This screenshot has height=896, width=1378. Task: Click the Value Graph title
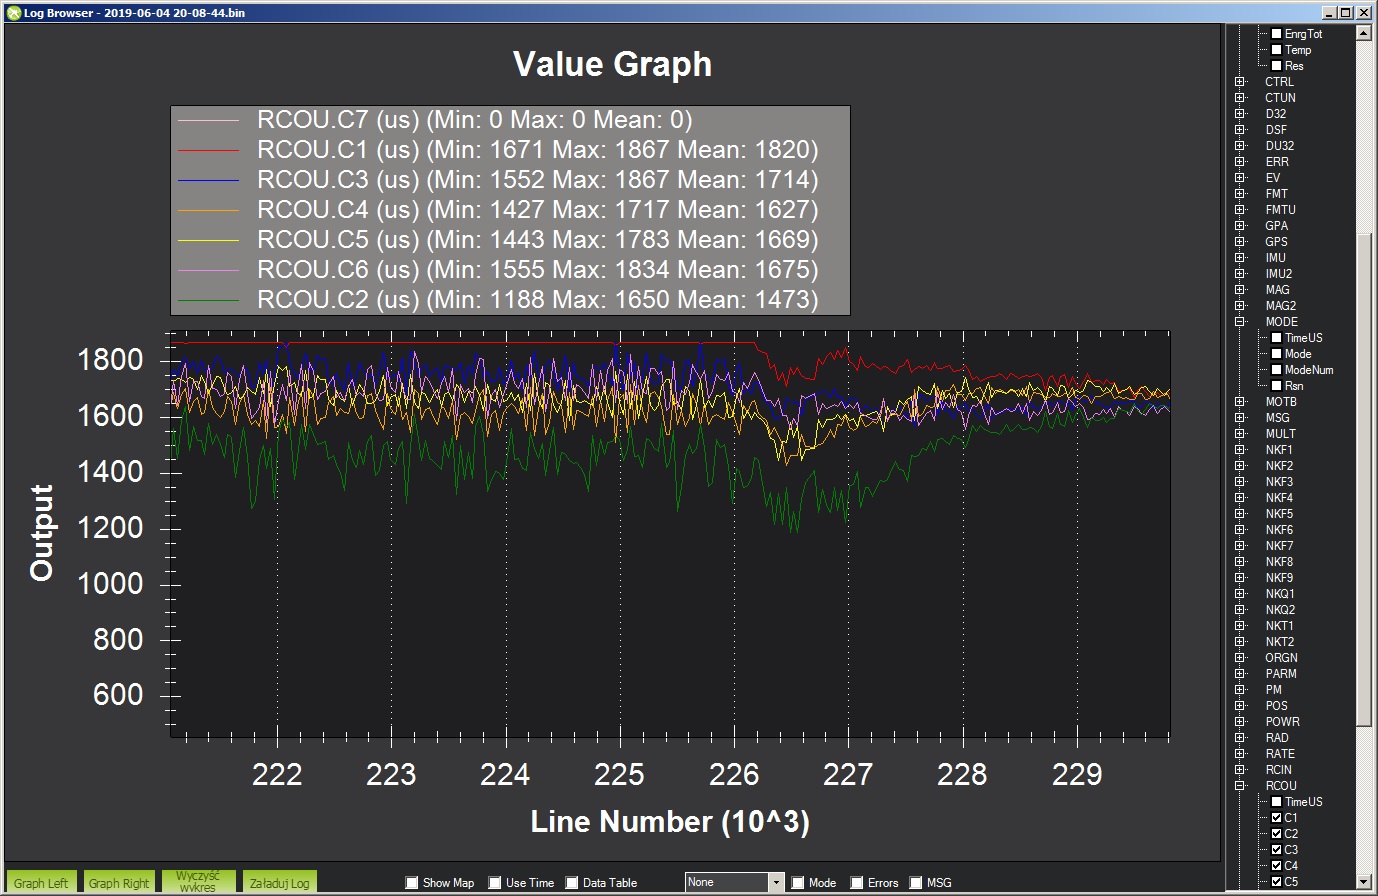(x=612, y=64)
